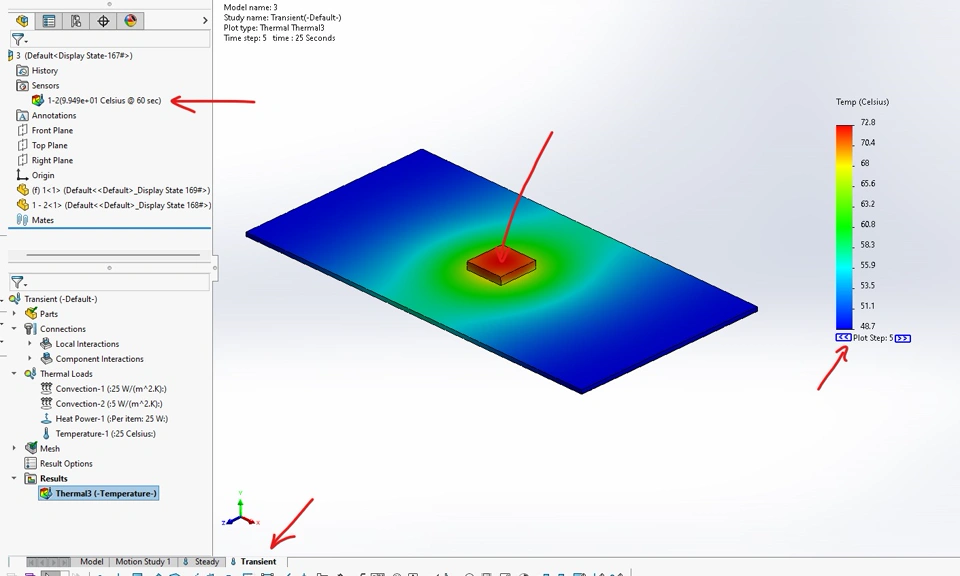Open the FeatureManager Design Tree tab
Viewport: 960px width, 576px height.
(x=22, y=21)
